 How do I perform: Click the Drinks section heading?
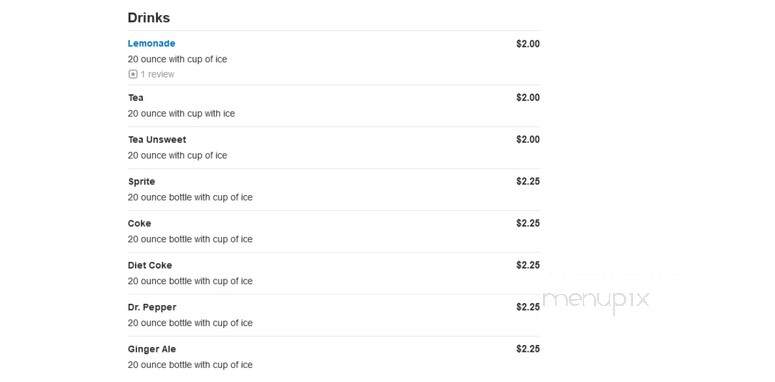[x=149, y=18]
